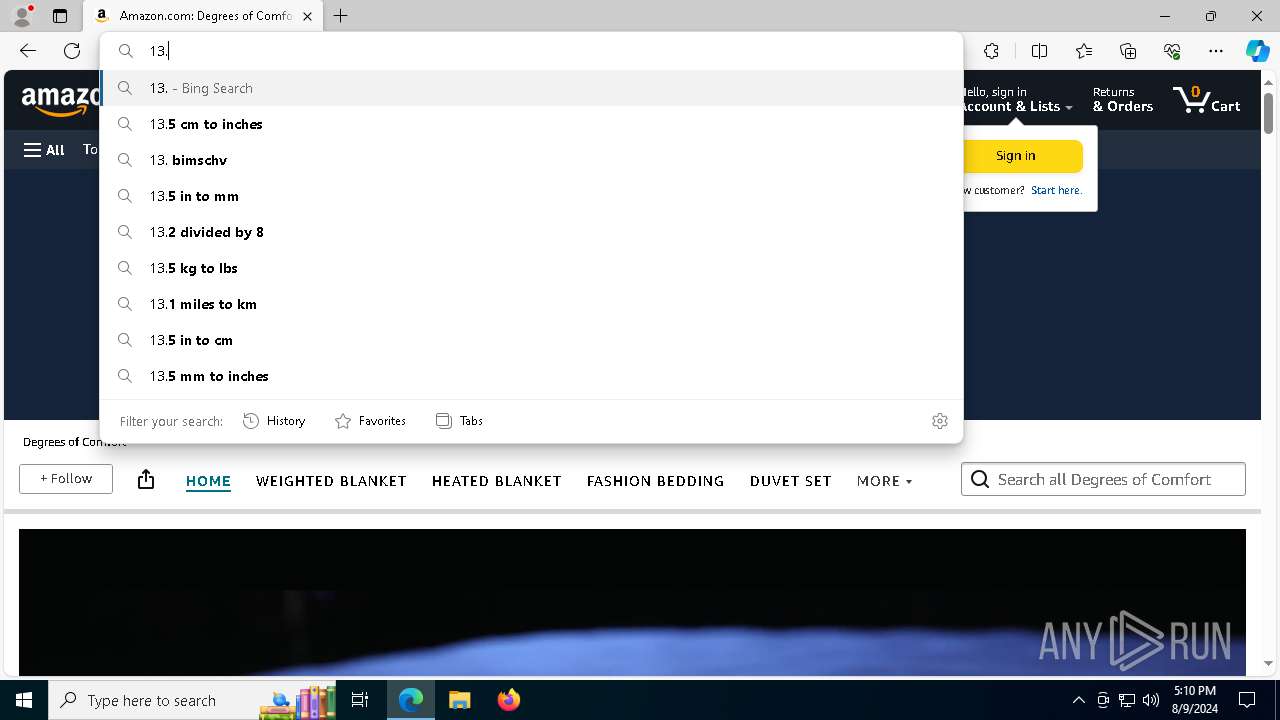The image size is (1280, 720).
Task: Choose the '13.5 mm to inches' suggestion
Action: [531, 376]
